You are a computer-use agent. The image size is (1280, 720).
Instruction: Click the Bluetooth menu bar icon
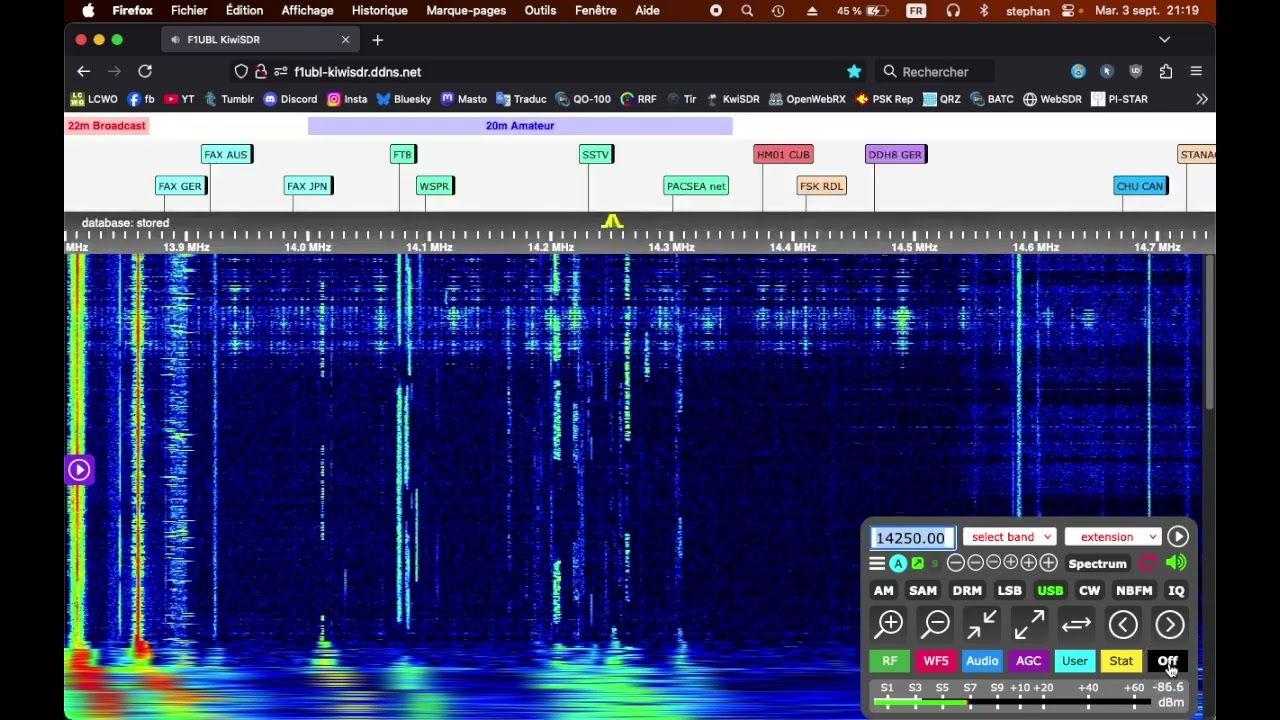983,11
